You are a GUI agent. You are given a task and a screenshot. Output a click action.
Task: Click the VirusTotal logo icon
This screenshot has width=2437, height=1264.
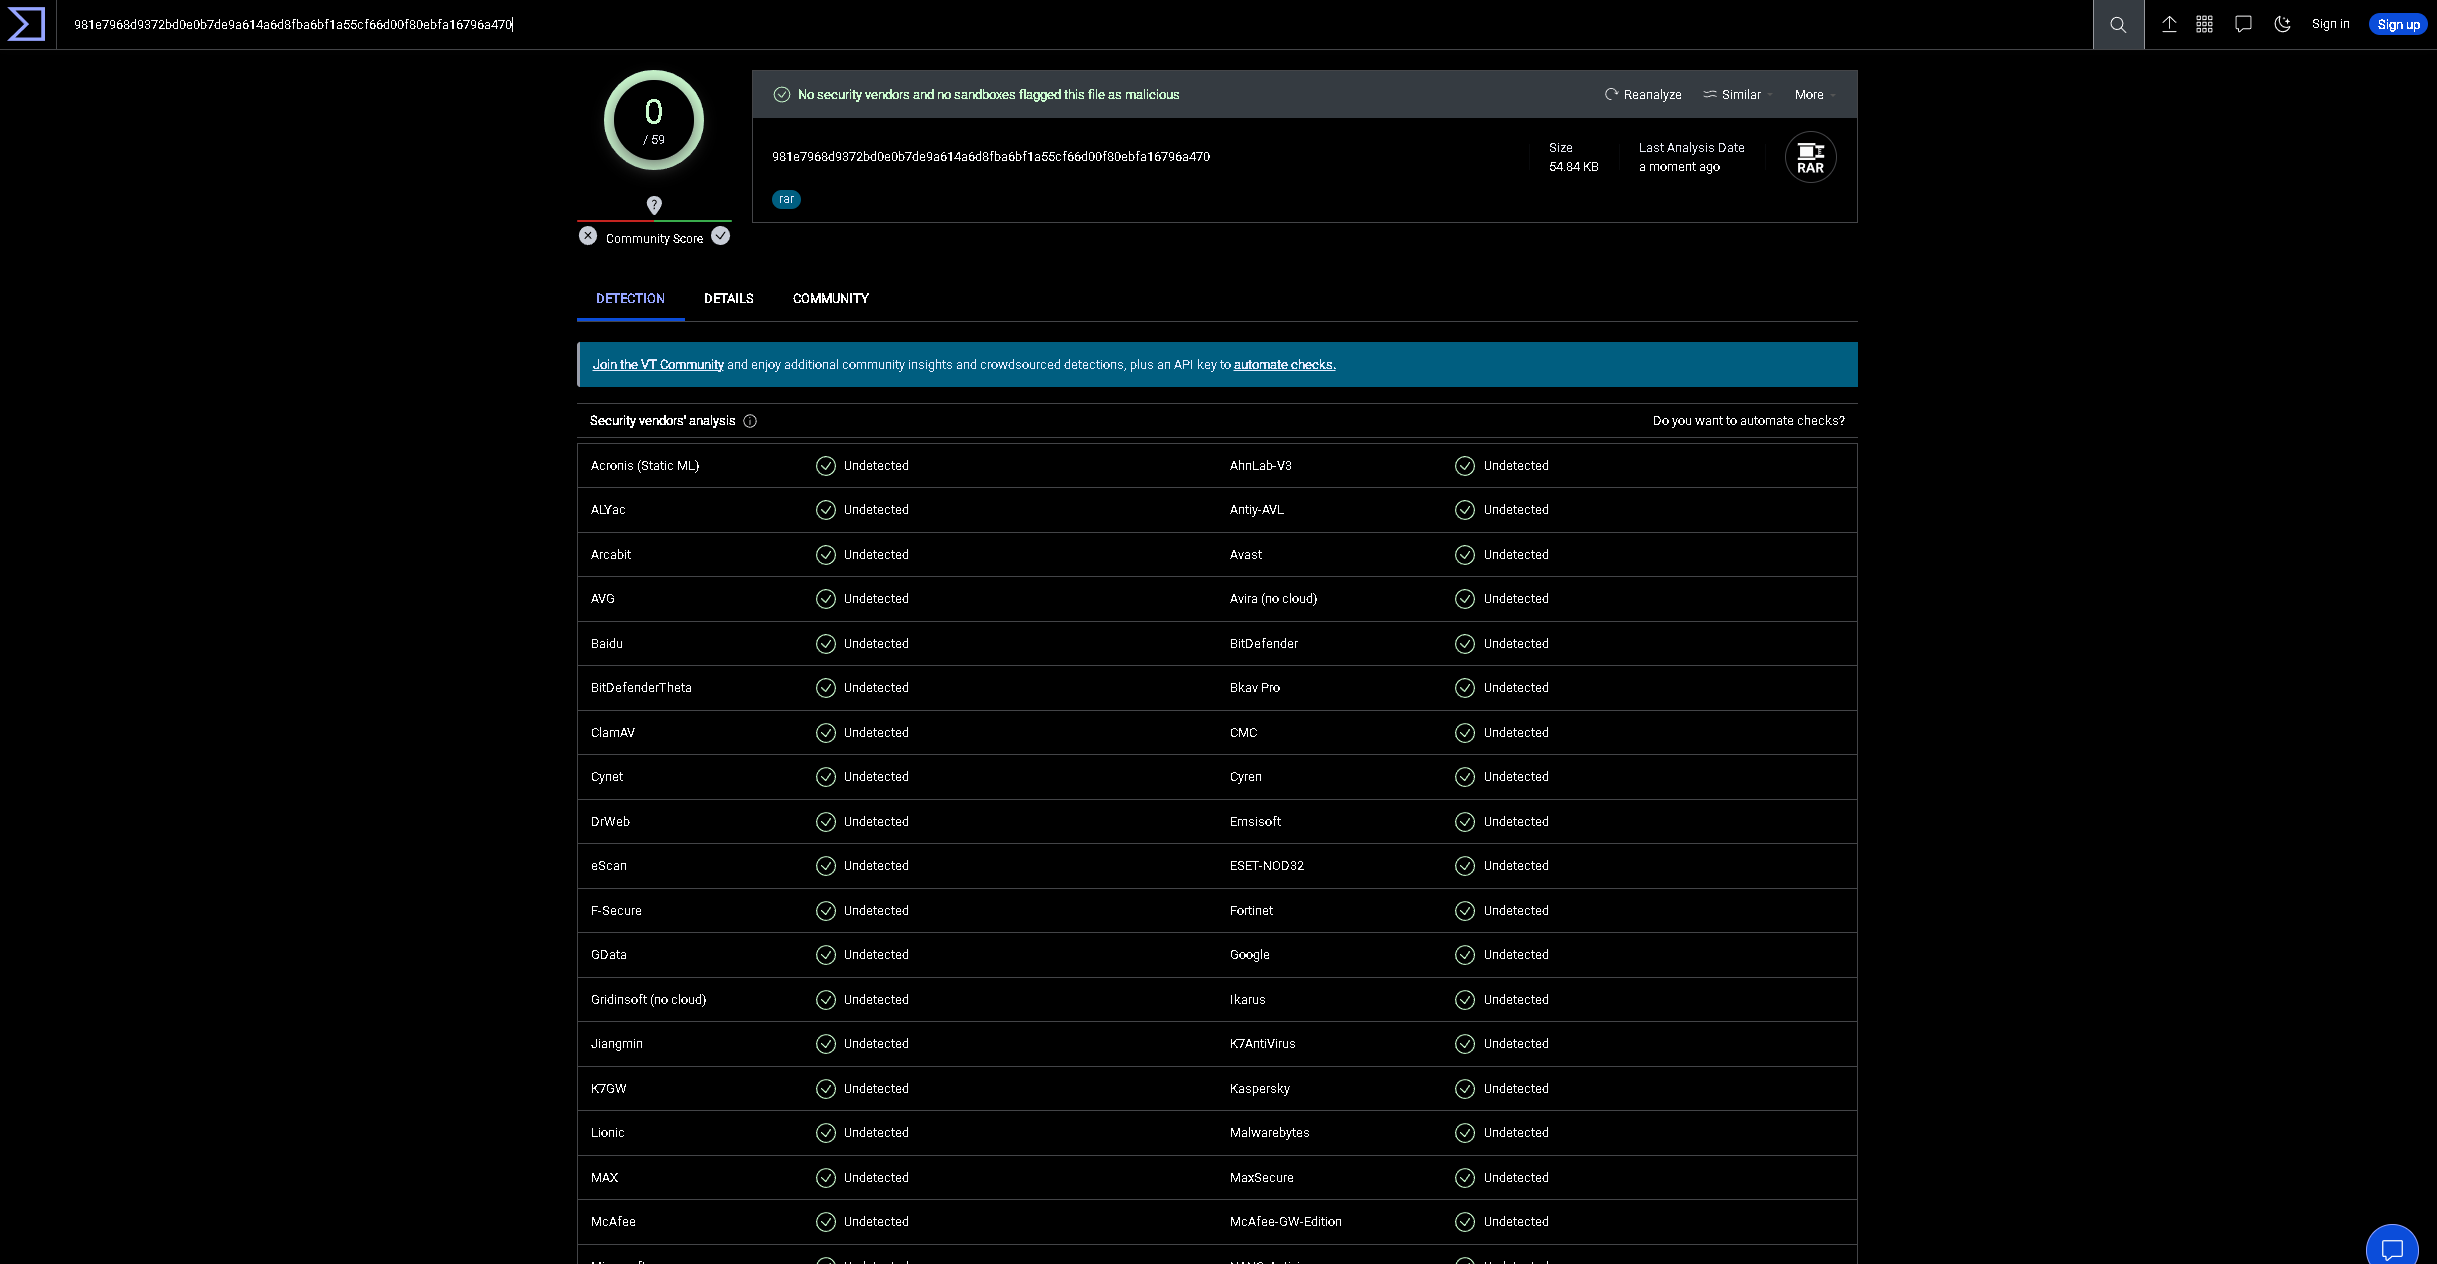pos(26,24)
